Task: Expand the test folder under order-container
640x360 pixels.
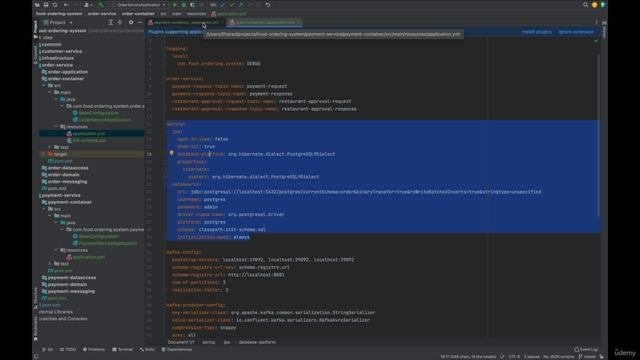Action: [50, 147]
